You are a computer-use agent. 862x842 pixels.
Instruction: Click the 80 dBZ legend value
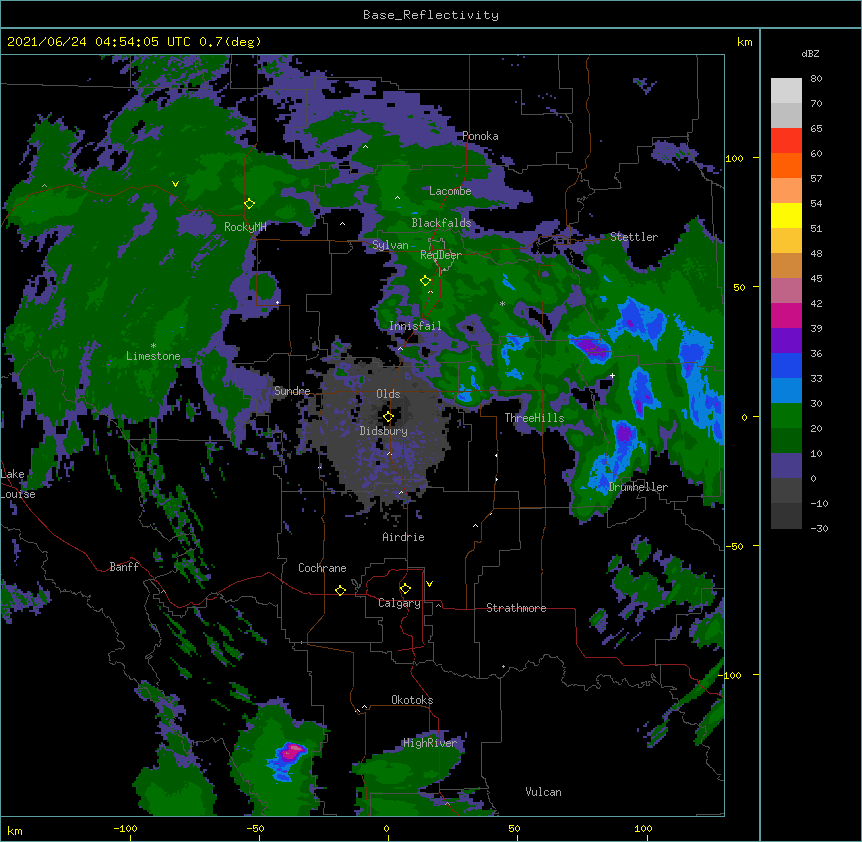816,79
